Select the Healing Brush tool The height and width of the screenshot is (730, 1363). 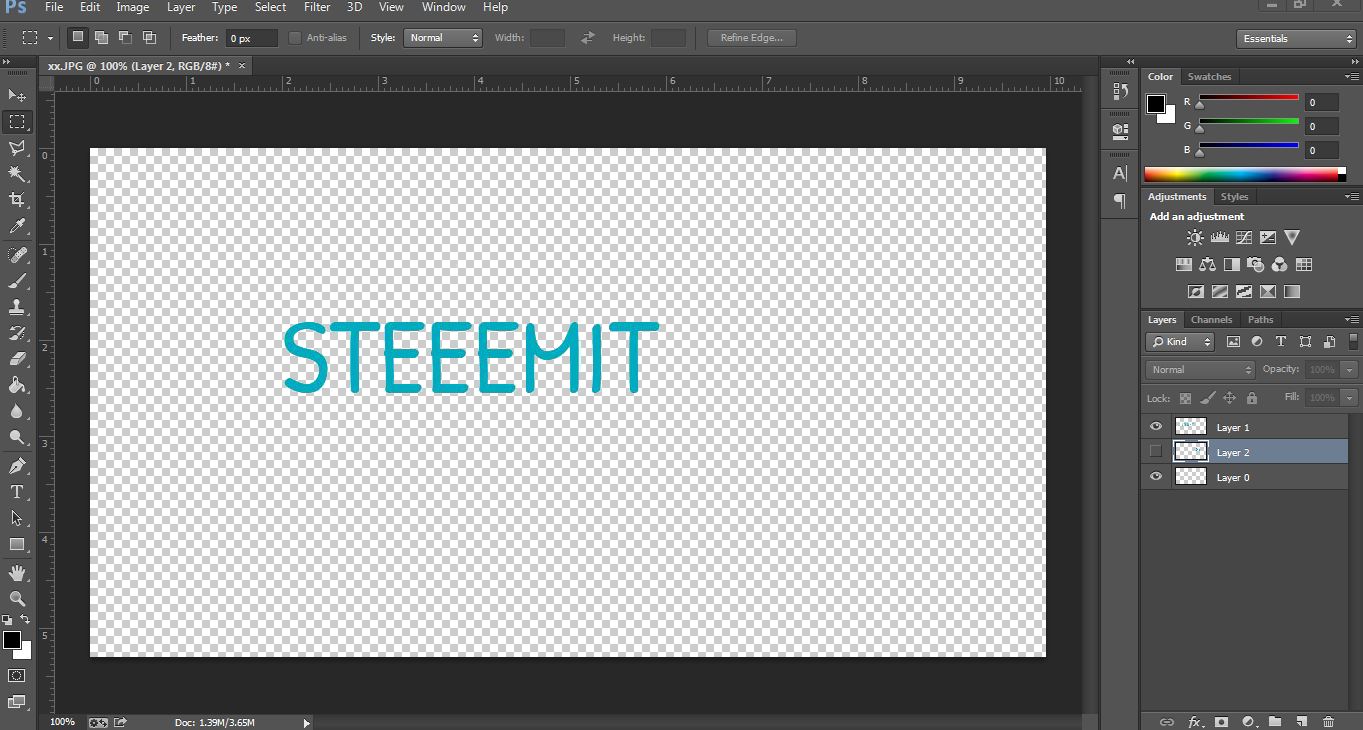pos(17,255)
